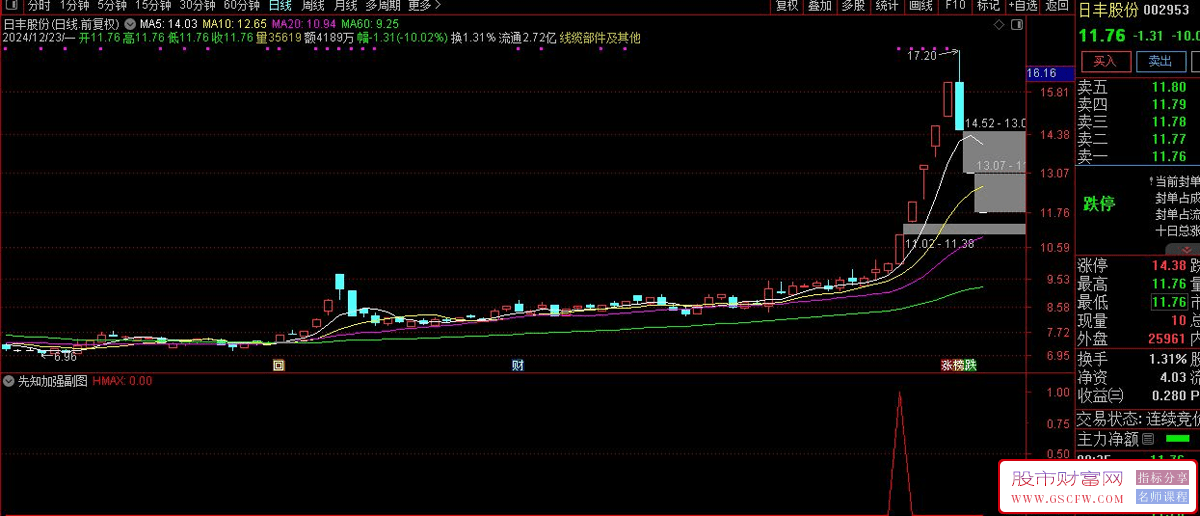This screenshot has width=1200, height=516.
Task: Expand the 先知加强副图 indicator dropdown
Action: coord(9,381)
